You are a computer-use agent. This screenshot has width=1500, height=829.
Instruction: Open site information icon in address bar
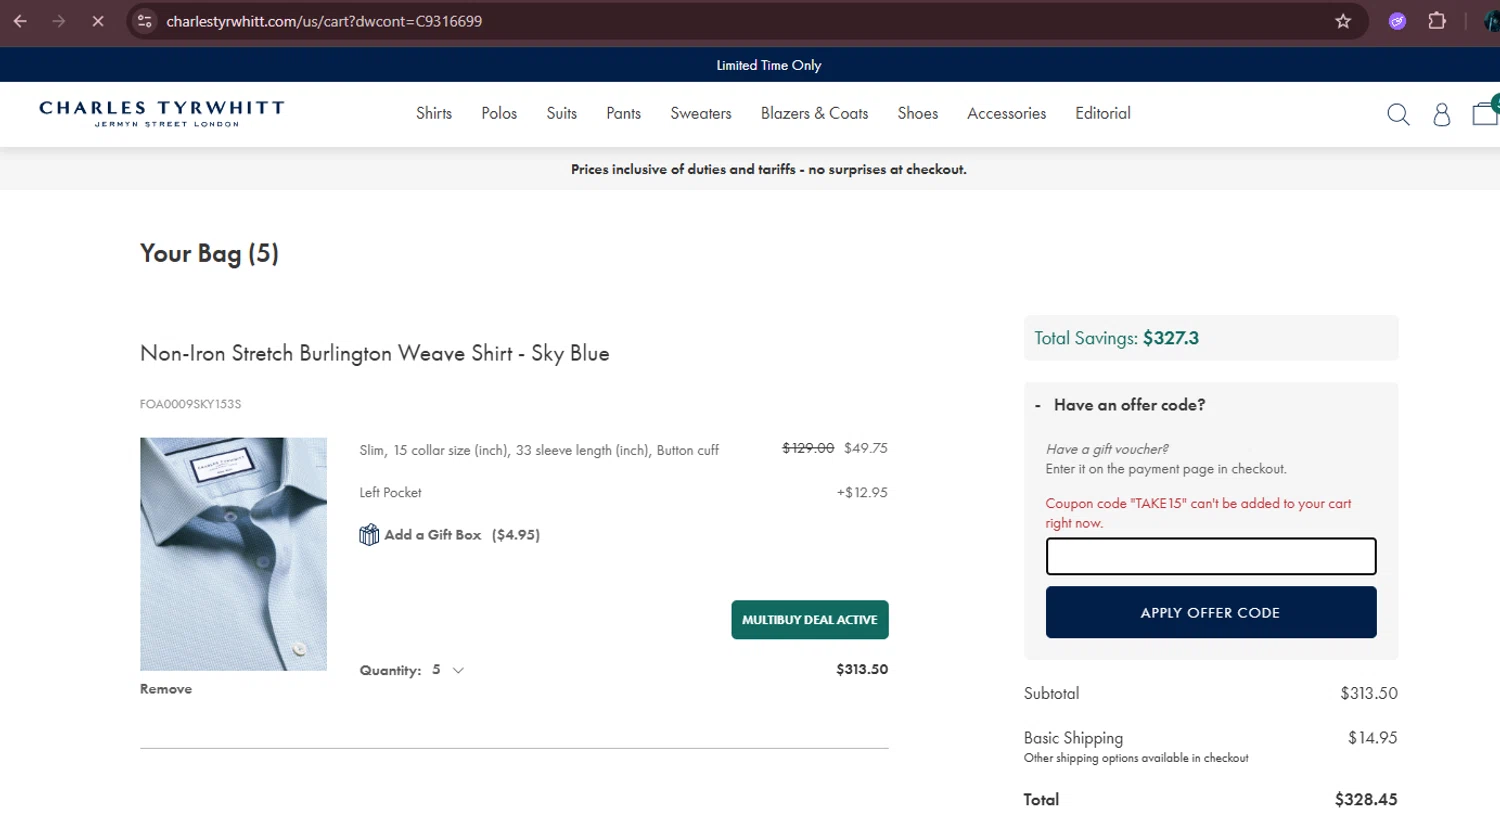pyautogui.click(x=145, y=21)
